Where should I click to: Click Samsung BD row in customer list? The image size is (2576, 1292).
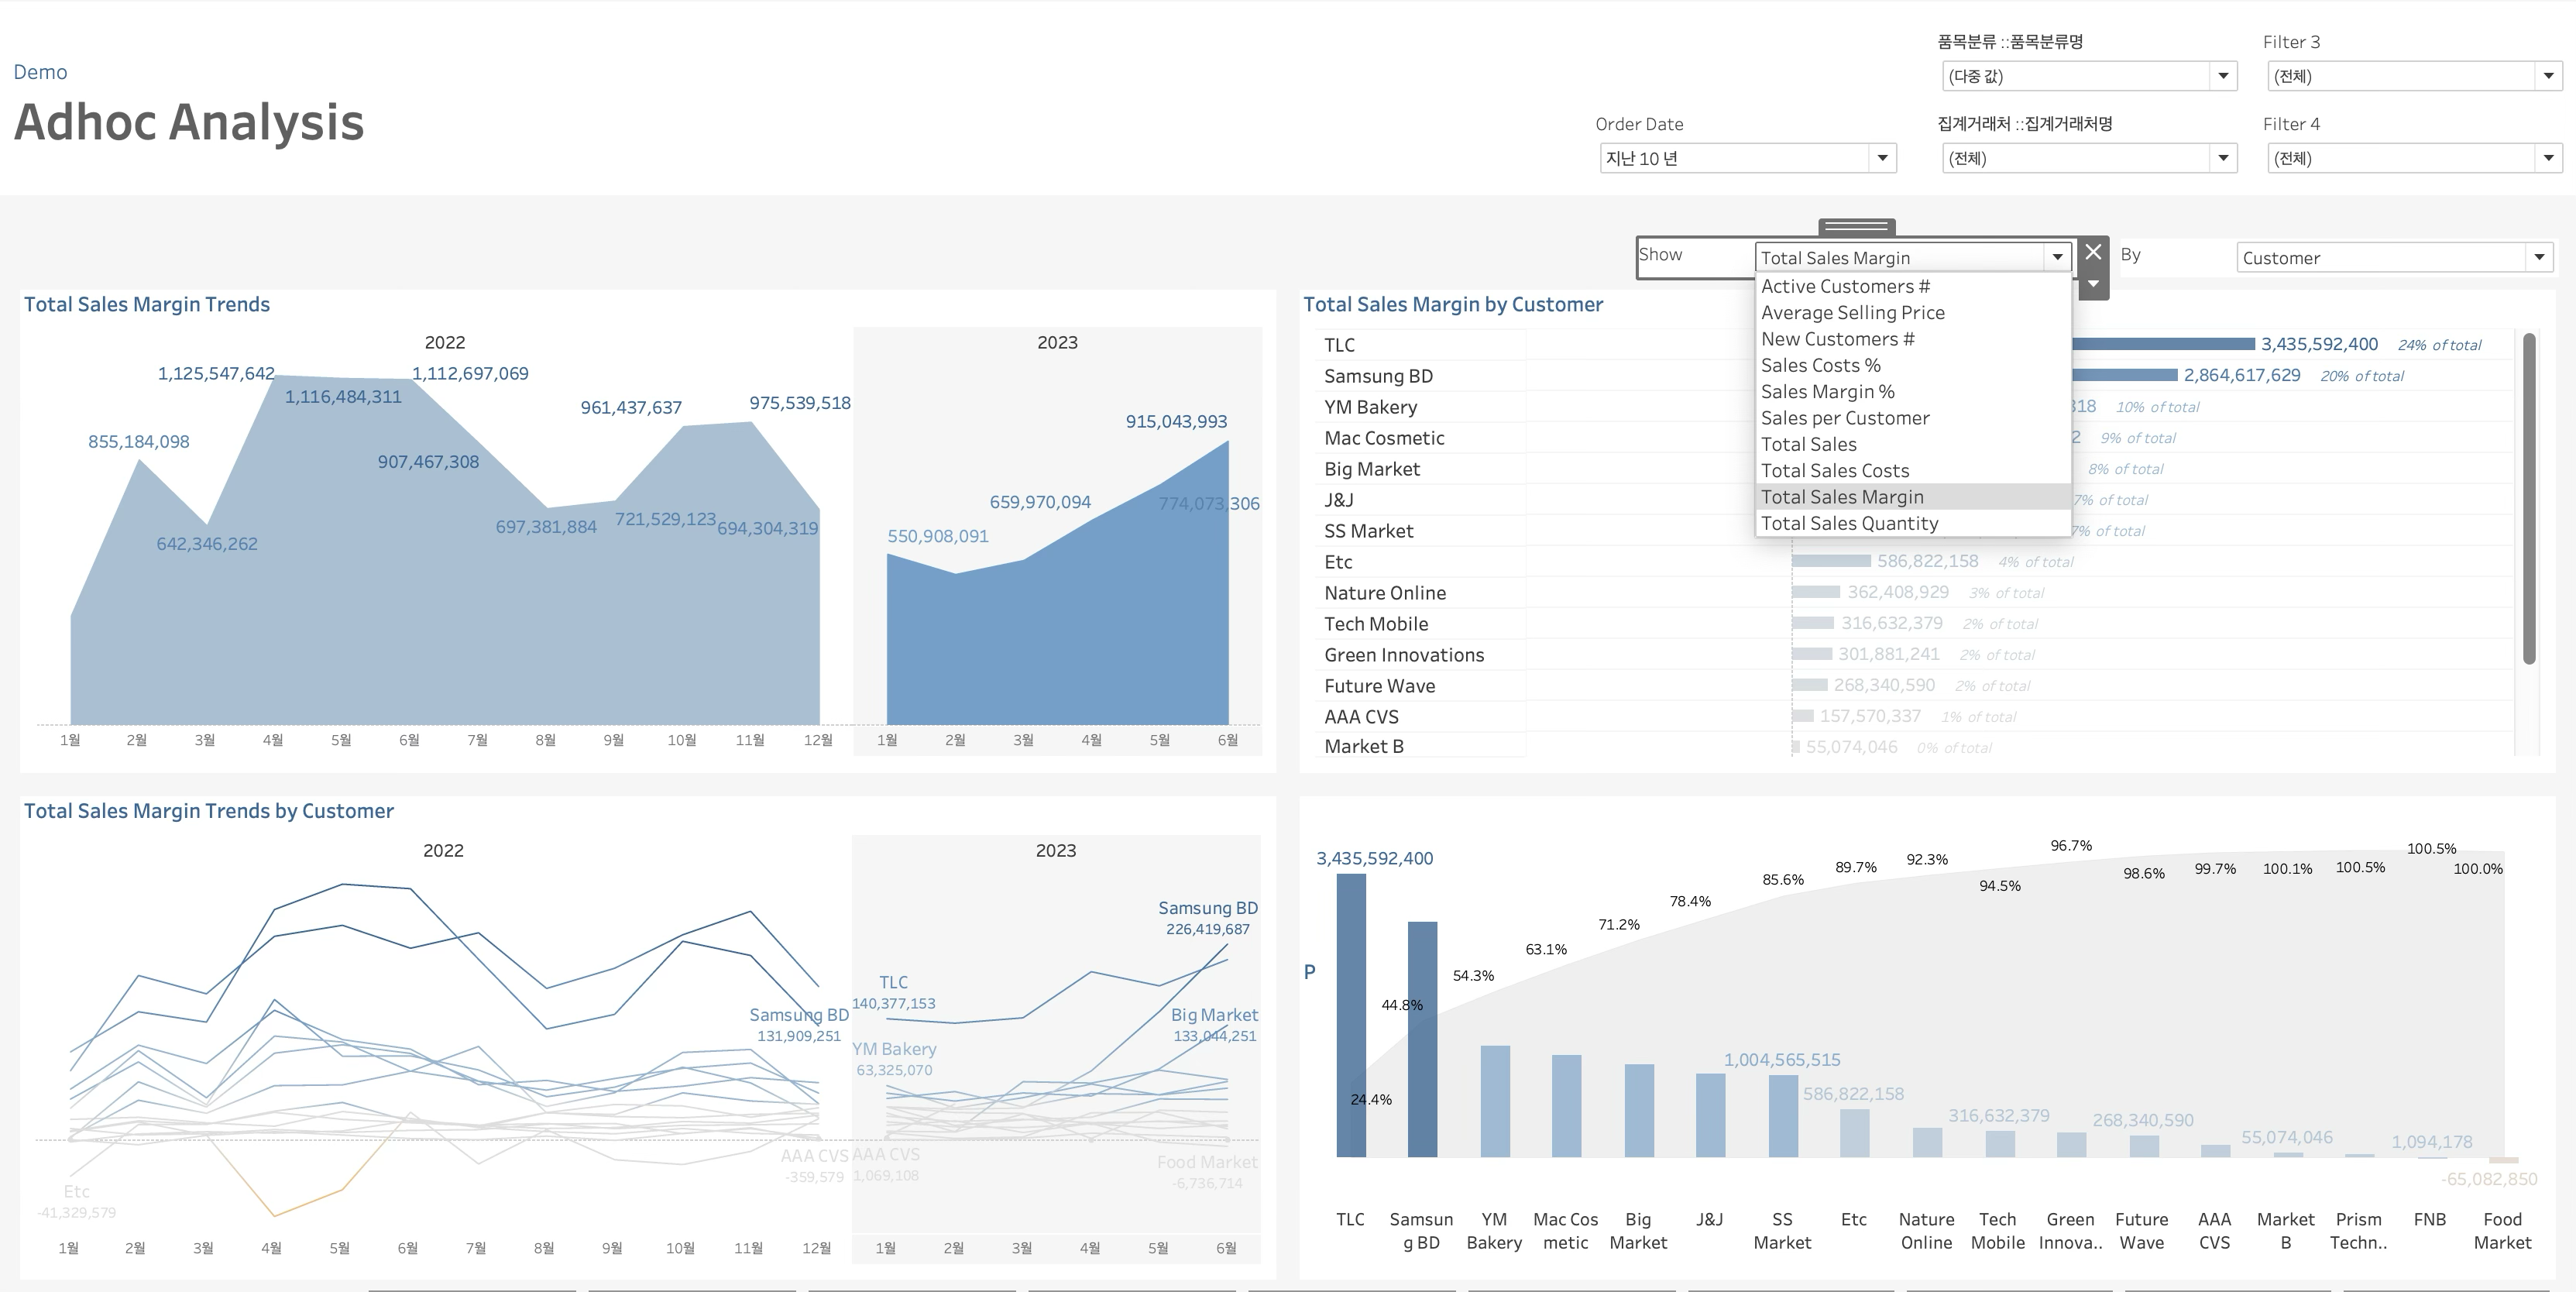click(x=1378, y=376)
